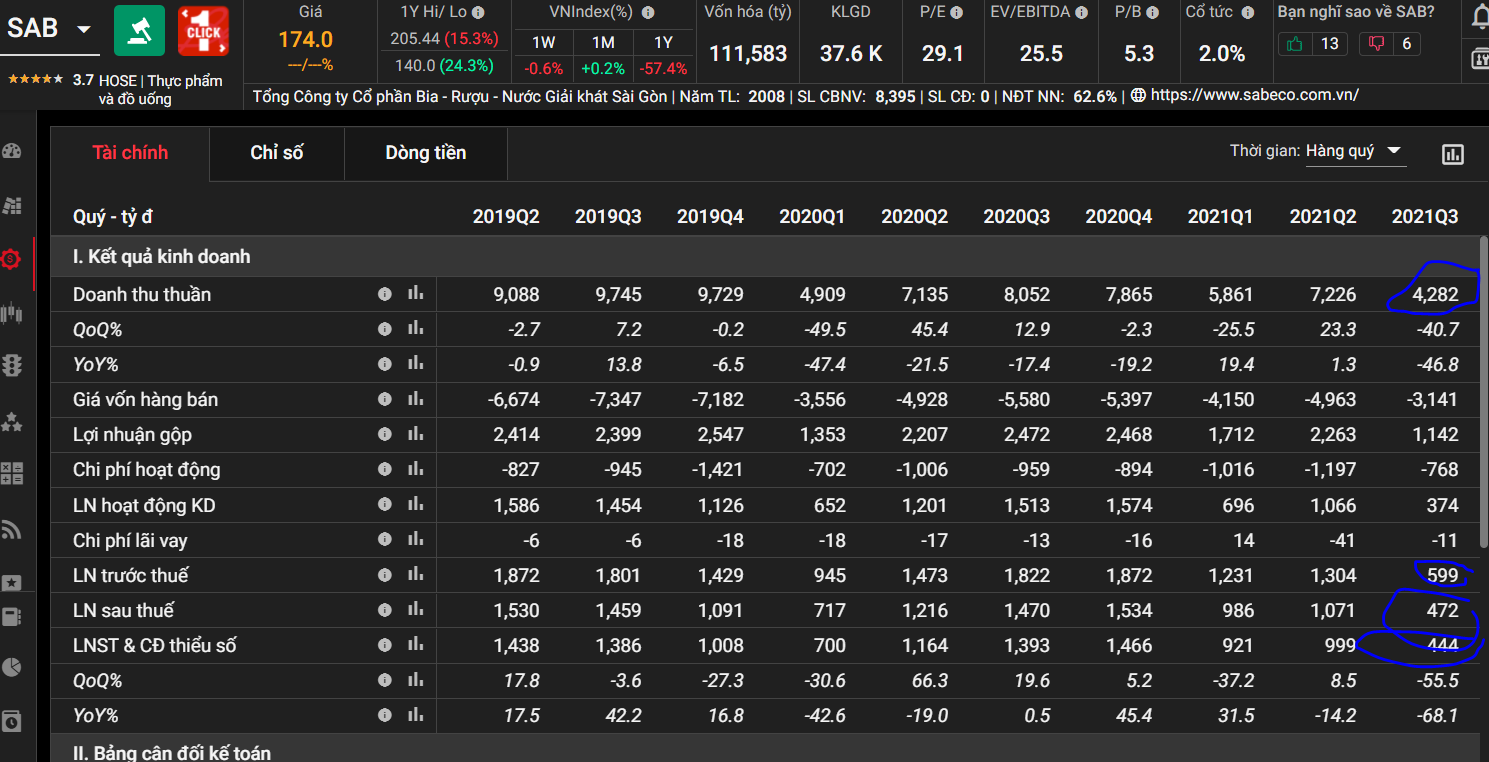Open the traffic light sidebar icon

(12, 365)
